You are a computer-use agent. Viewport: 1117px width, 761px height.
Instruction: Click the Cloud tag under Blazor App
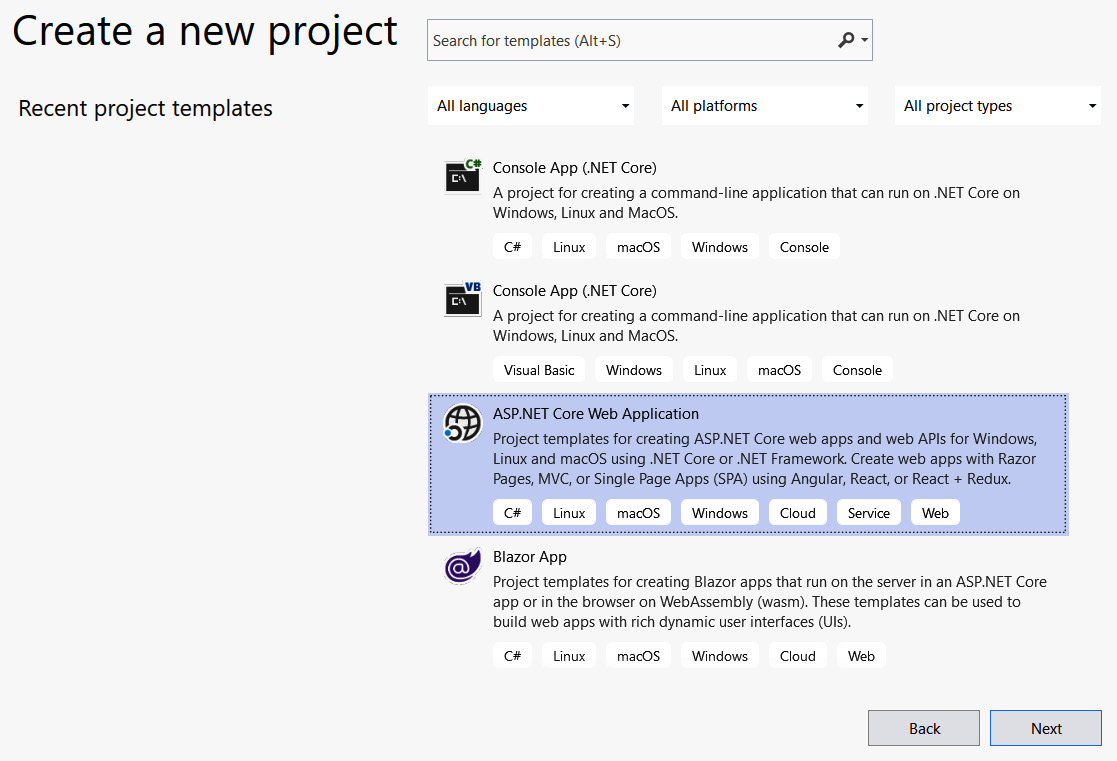coord(797,655)
